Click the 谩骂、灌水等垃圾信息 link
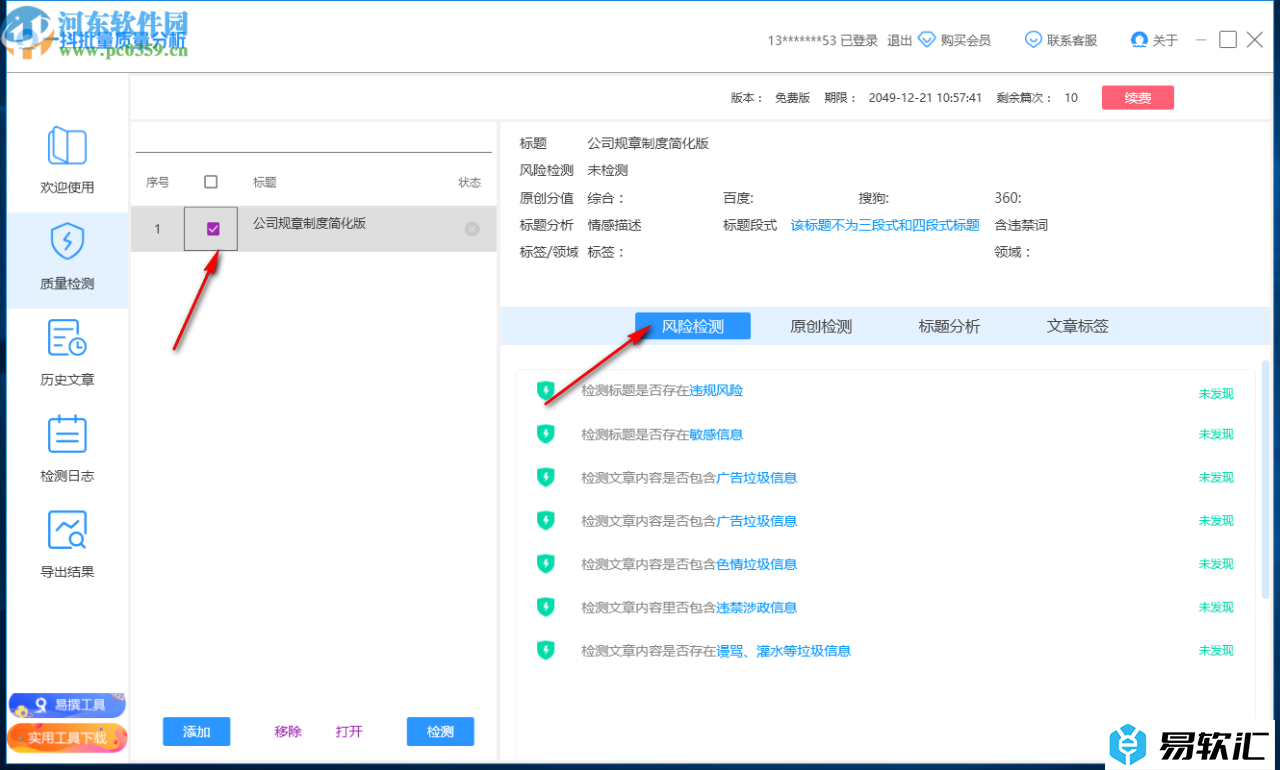The width and height of the screenshot is (1280, 770). pyautogui.click(x=784, y=650)
